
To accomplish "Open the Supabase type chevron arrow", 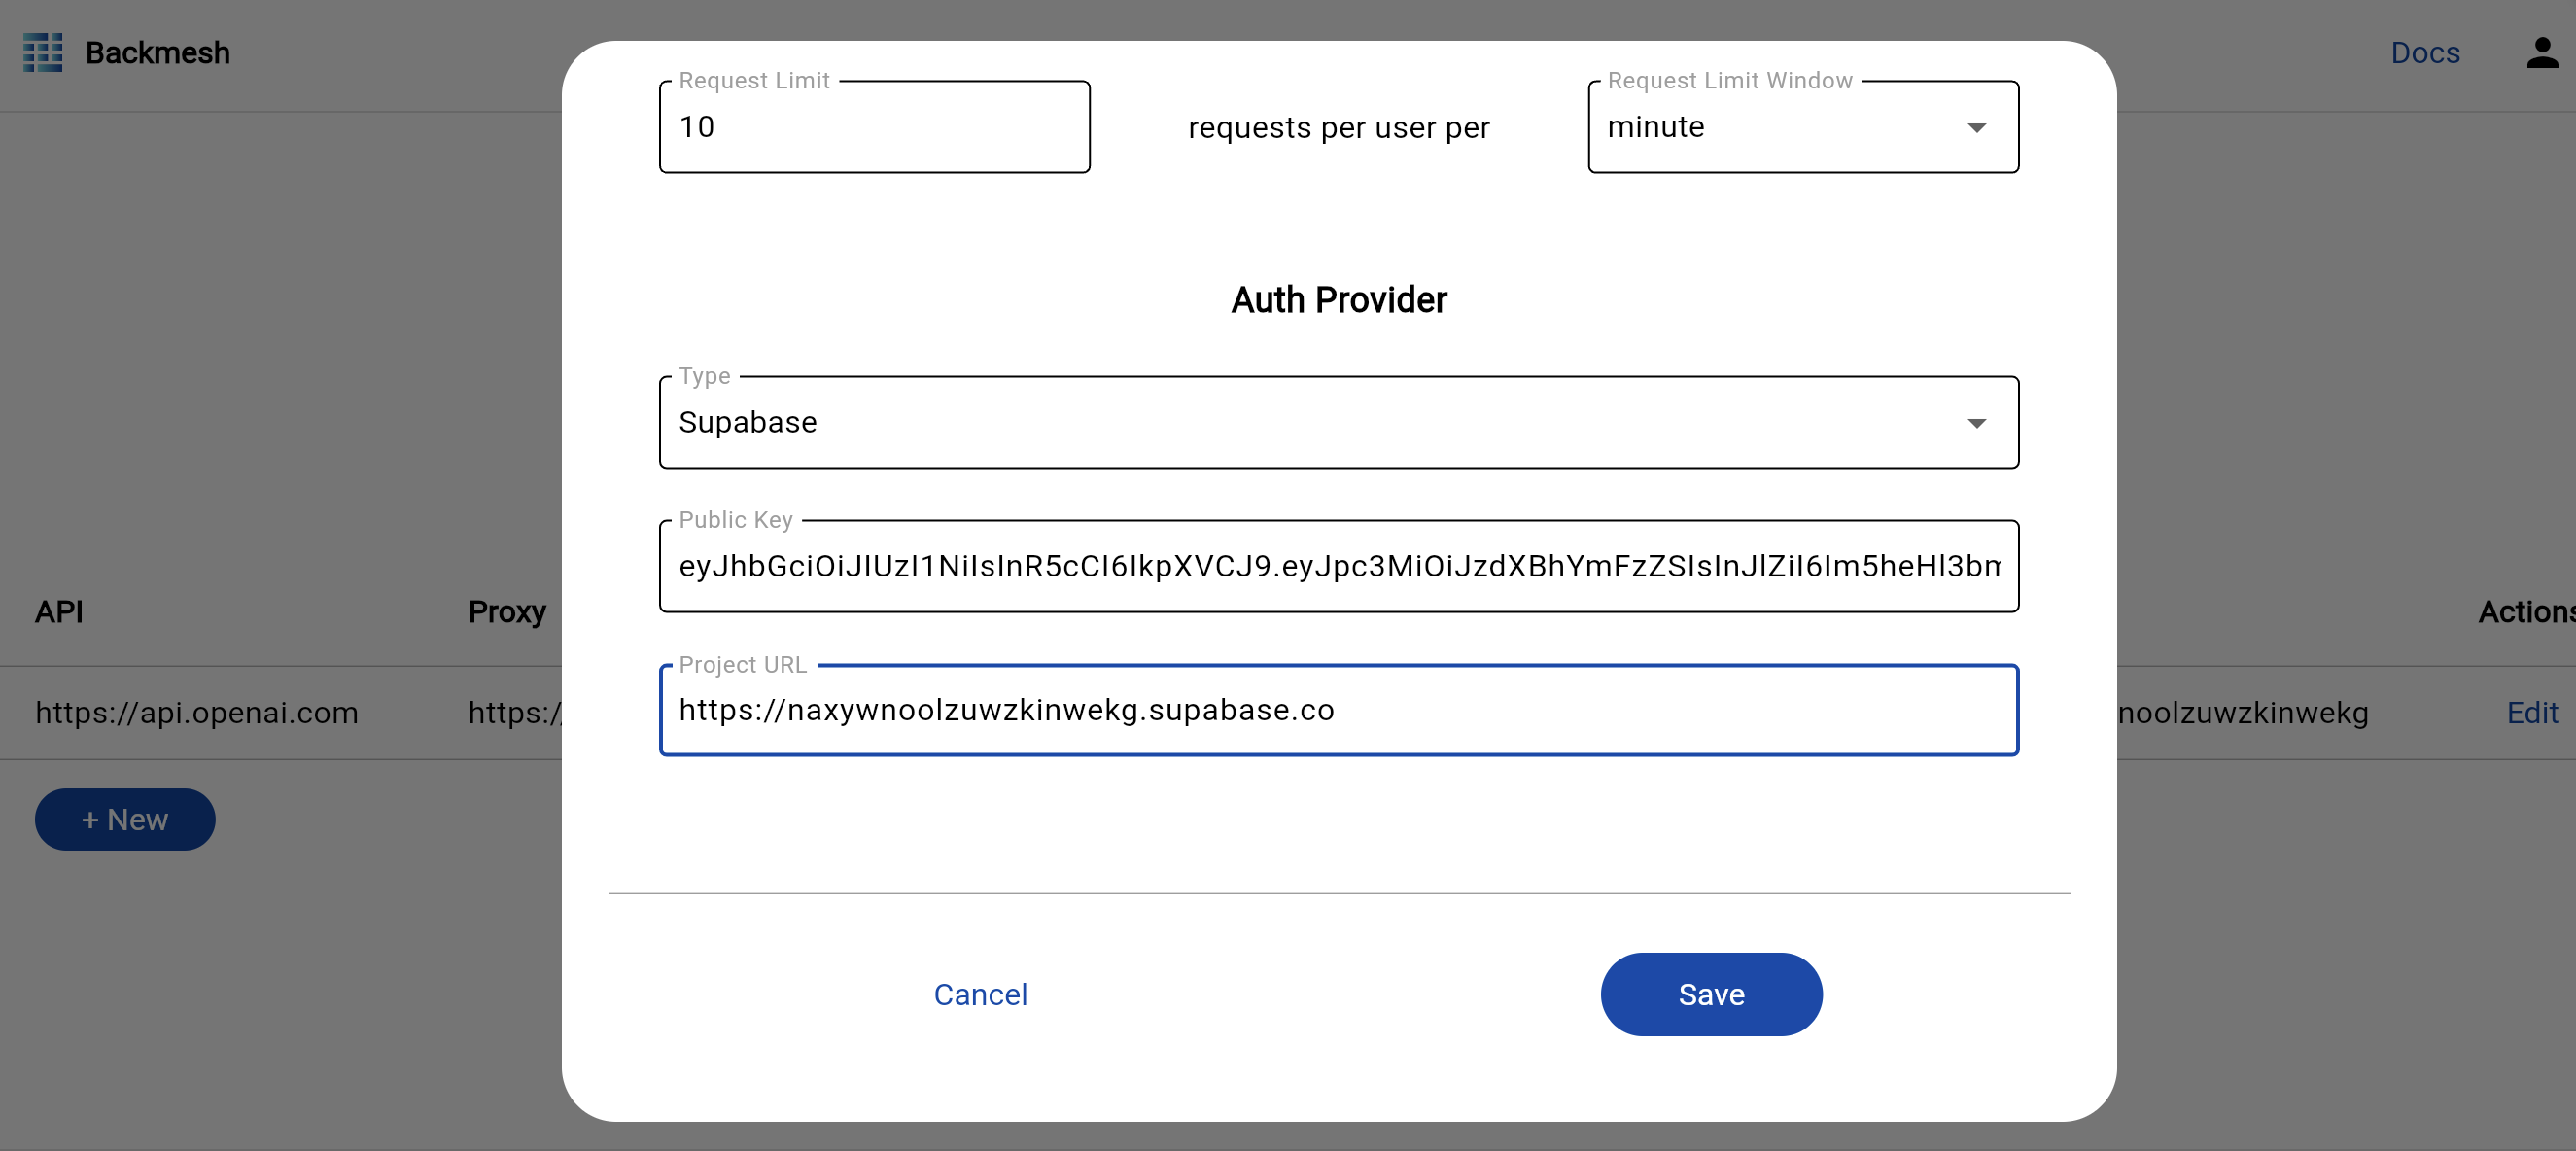I will (1978, 423).
